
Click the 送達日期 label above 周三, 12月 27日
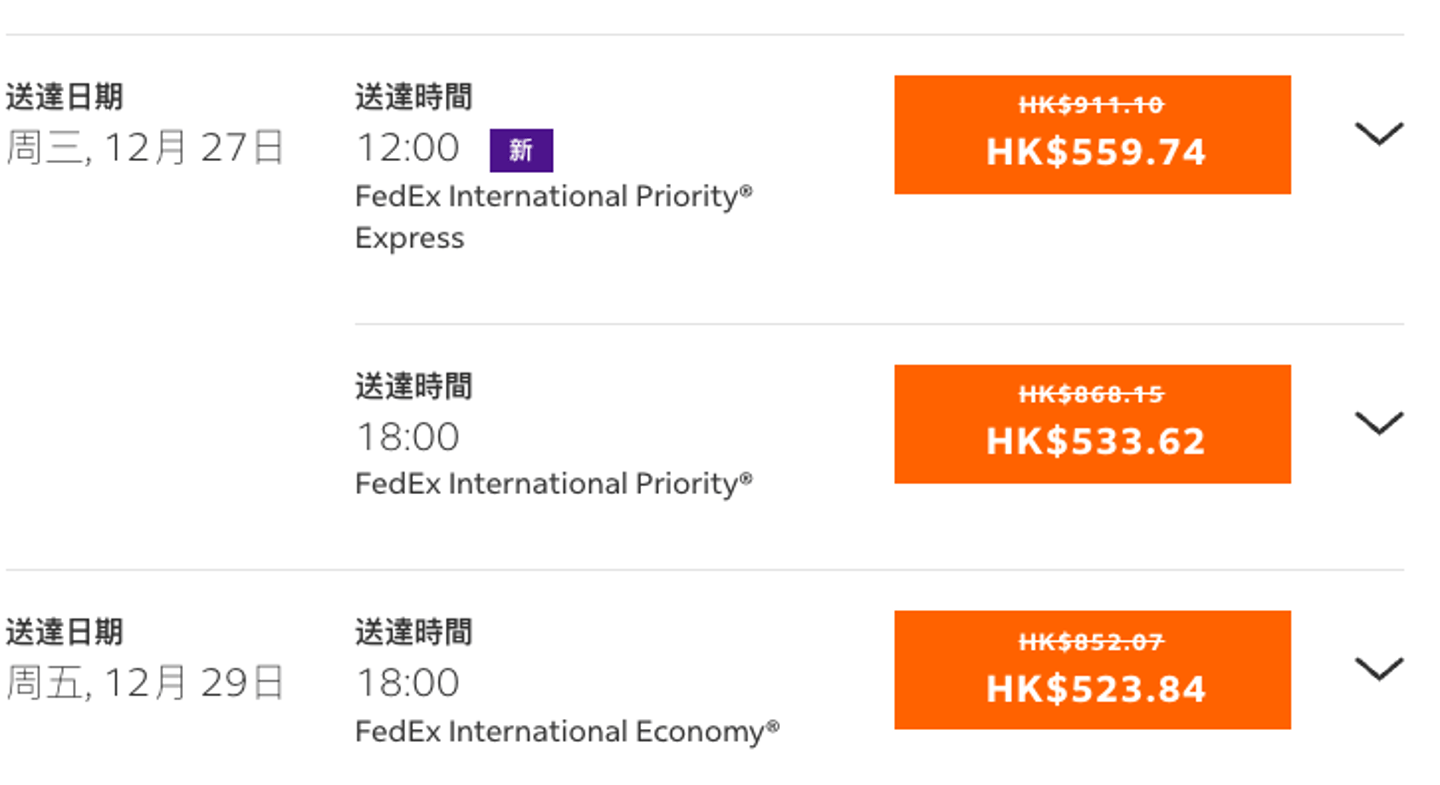[x=64, y=97]
